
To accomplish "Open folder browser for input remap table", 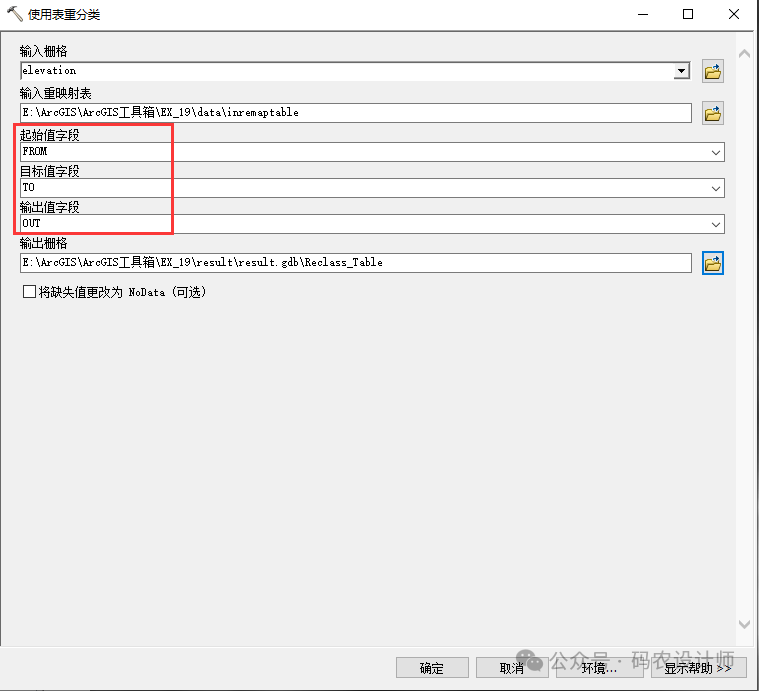I will (712, 113).
